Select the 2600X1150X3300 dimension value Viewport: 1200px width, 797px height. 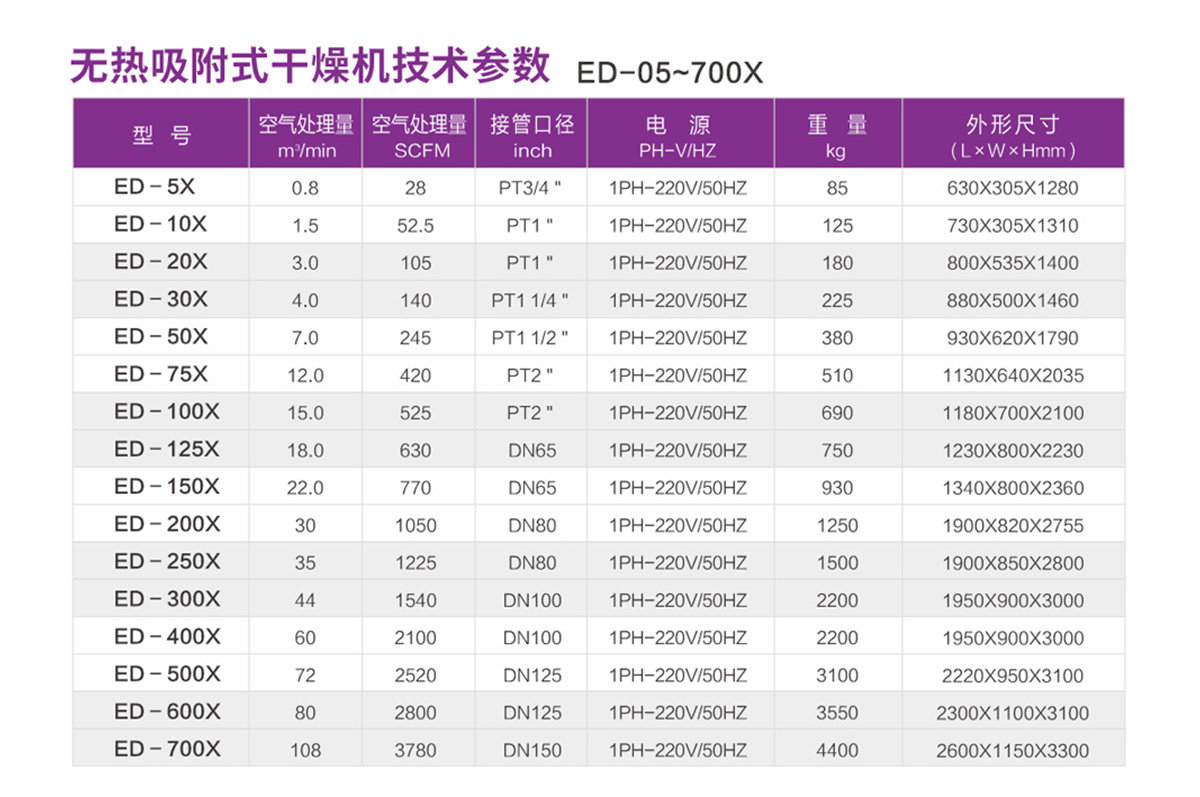click(x=1012, y=750)
